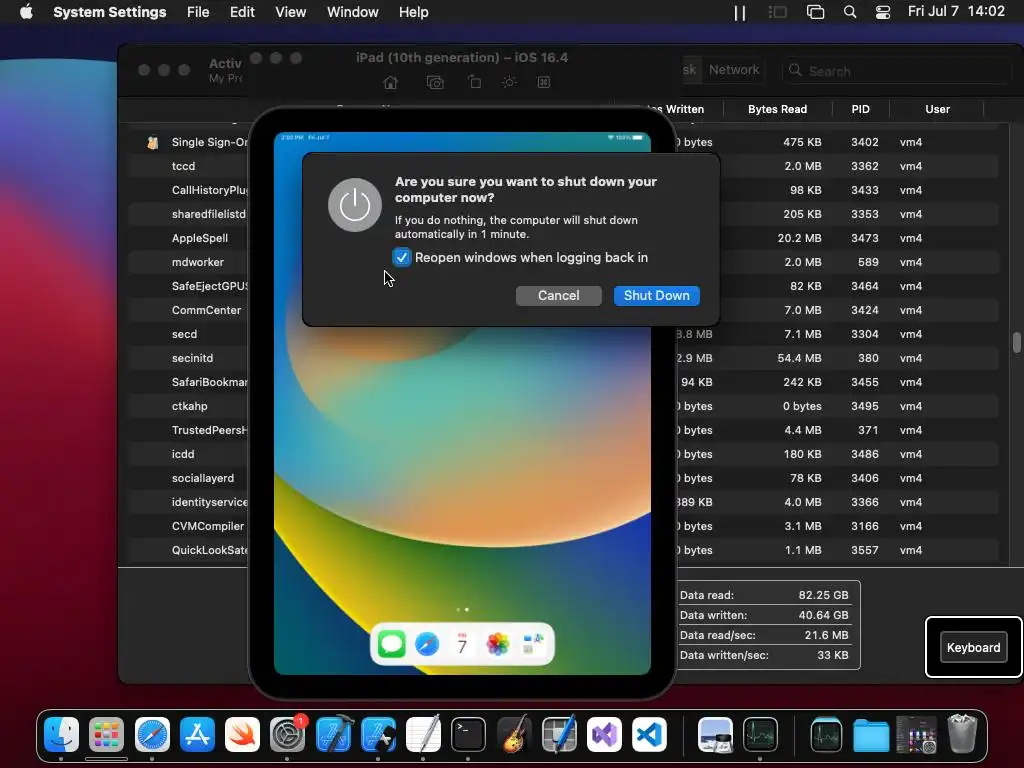The height and width of the screenshot is (768, 1024).
Task: Click the Keyboard button
Action: [973, 647]
